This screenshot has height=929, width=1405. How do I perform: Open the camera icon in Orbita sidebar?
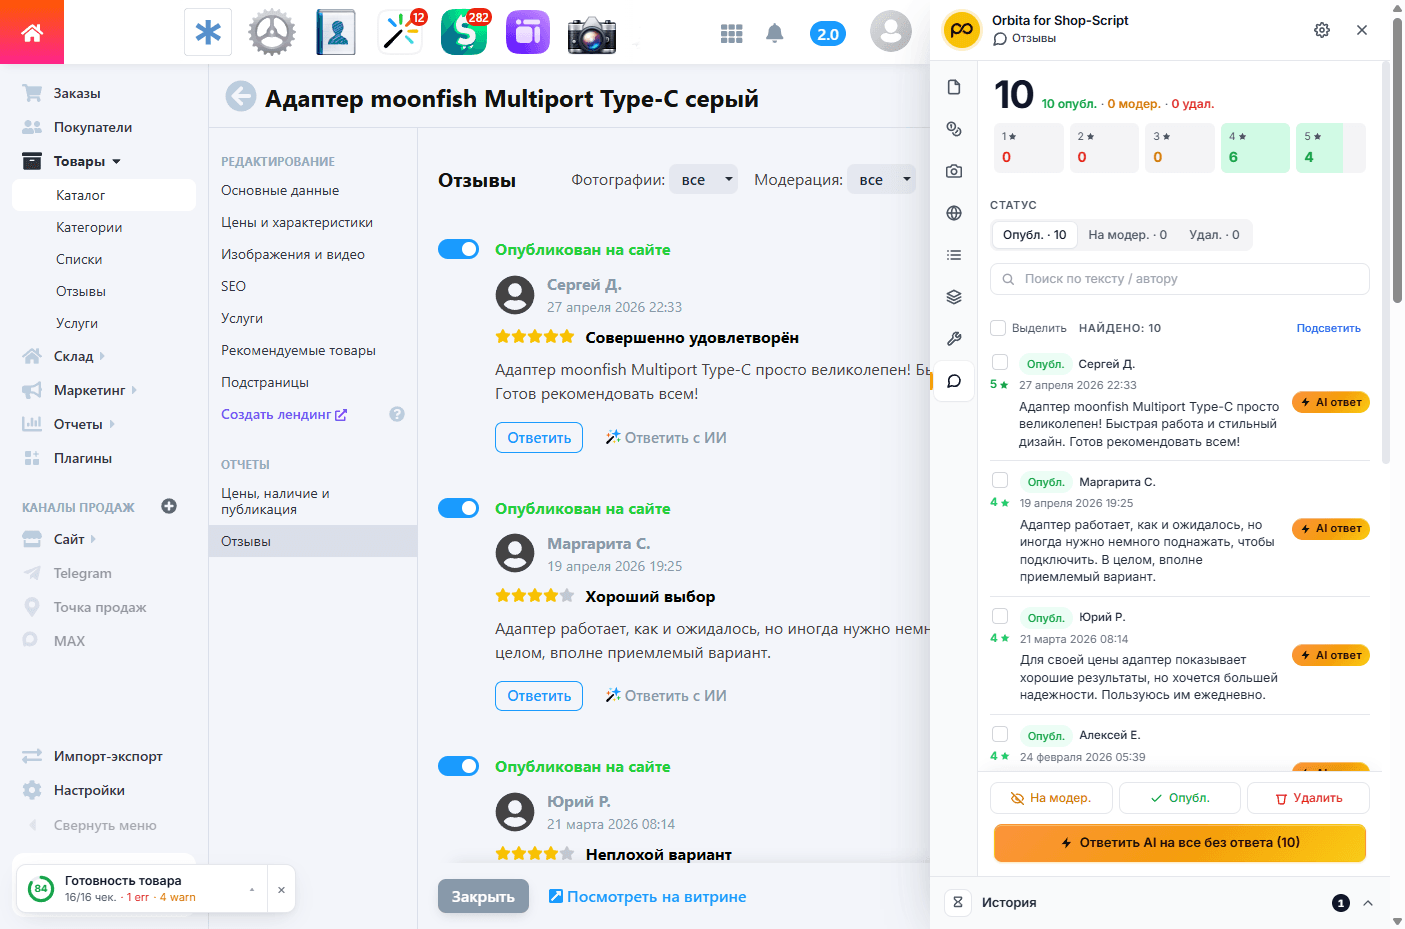(x=954, y=171)
